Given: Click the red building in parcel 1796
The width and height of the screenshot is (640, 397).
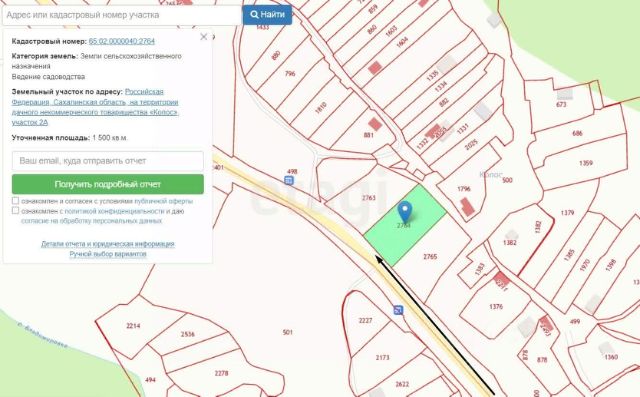Looking at the screenshot, I should (x=467, y=206).
